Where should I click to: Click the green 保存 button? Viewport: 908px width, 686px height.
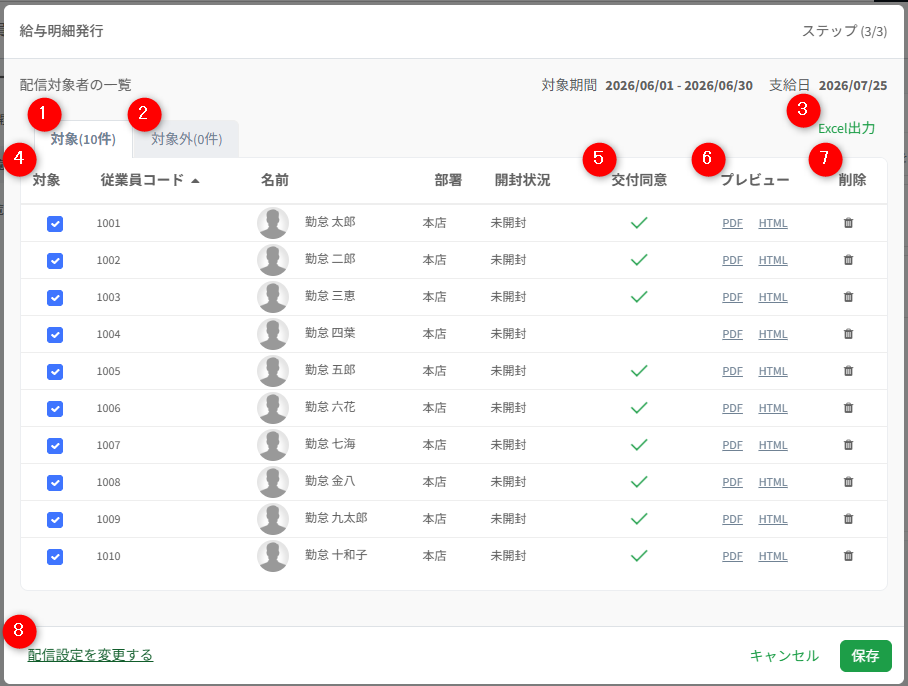(x=865, y=655)
